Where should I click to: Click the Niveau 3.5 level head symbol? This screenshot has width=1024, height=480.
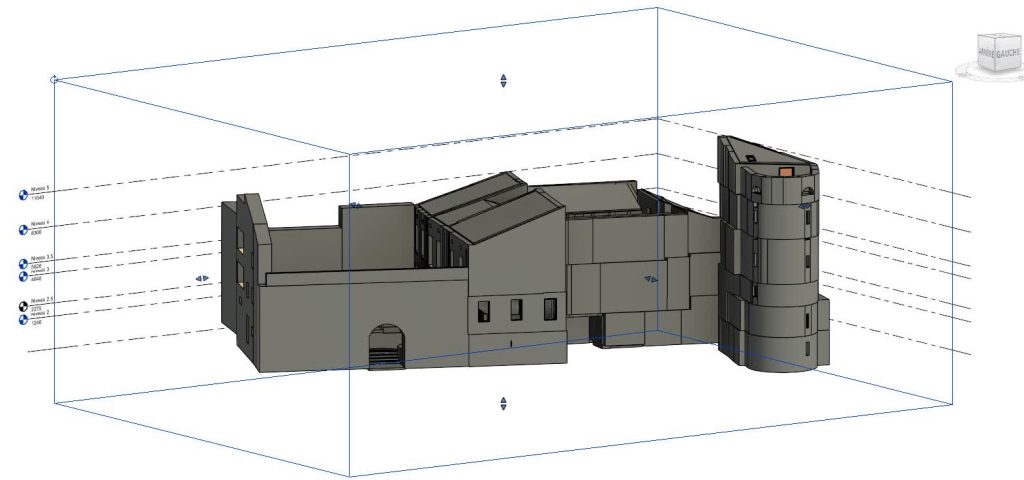(24, 263)
